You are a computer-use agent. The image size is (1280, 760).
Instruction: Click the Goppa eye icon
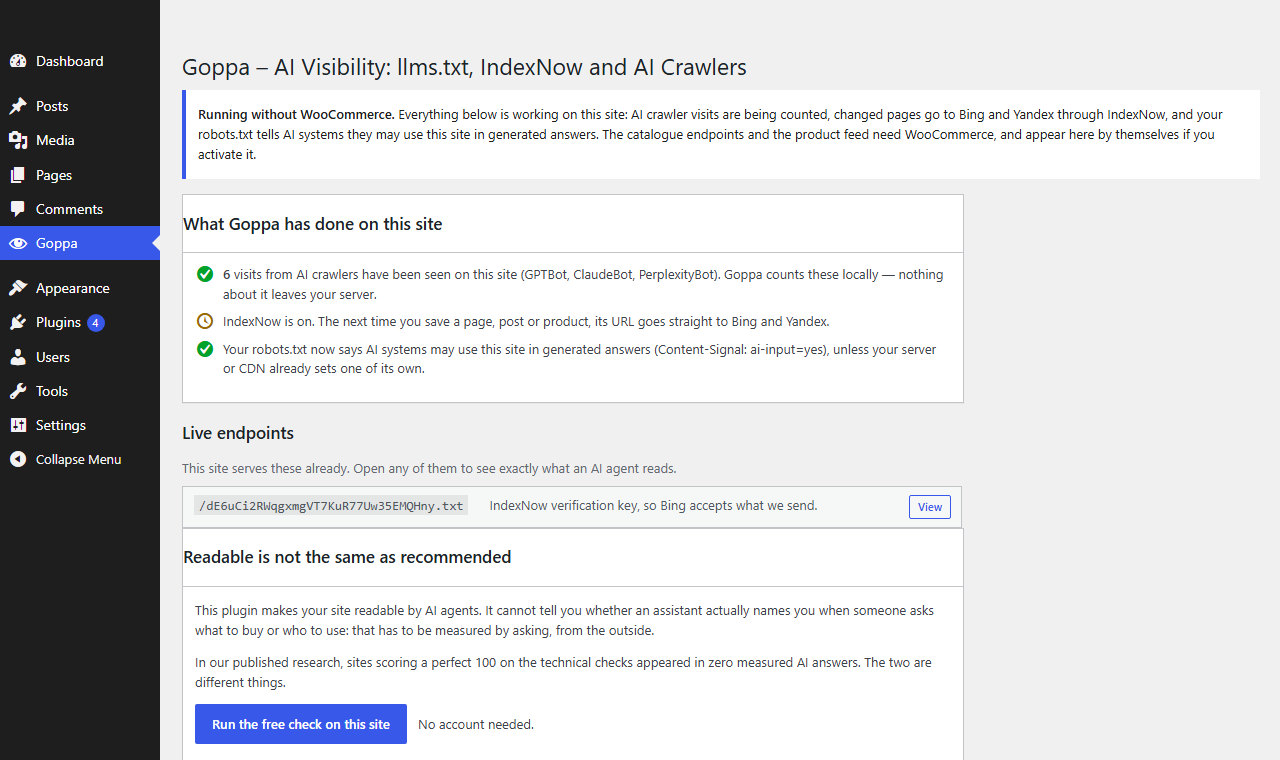(18, 243)
